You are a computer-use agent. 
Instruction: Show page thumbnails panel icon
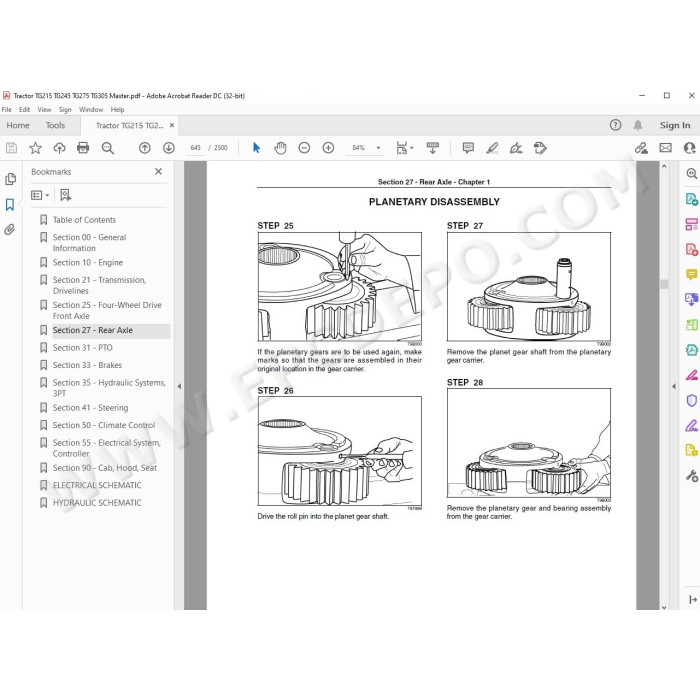pyautogui.click(x=10, y=179)
